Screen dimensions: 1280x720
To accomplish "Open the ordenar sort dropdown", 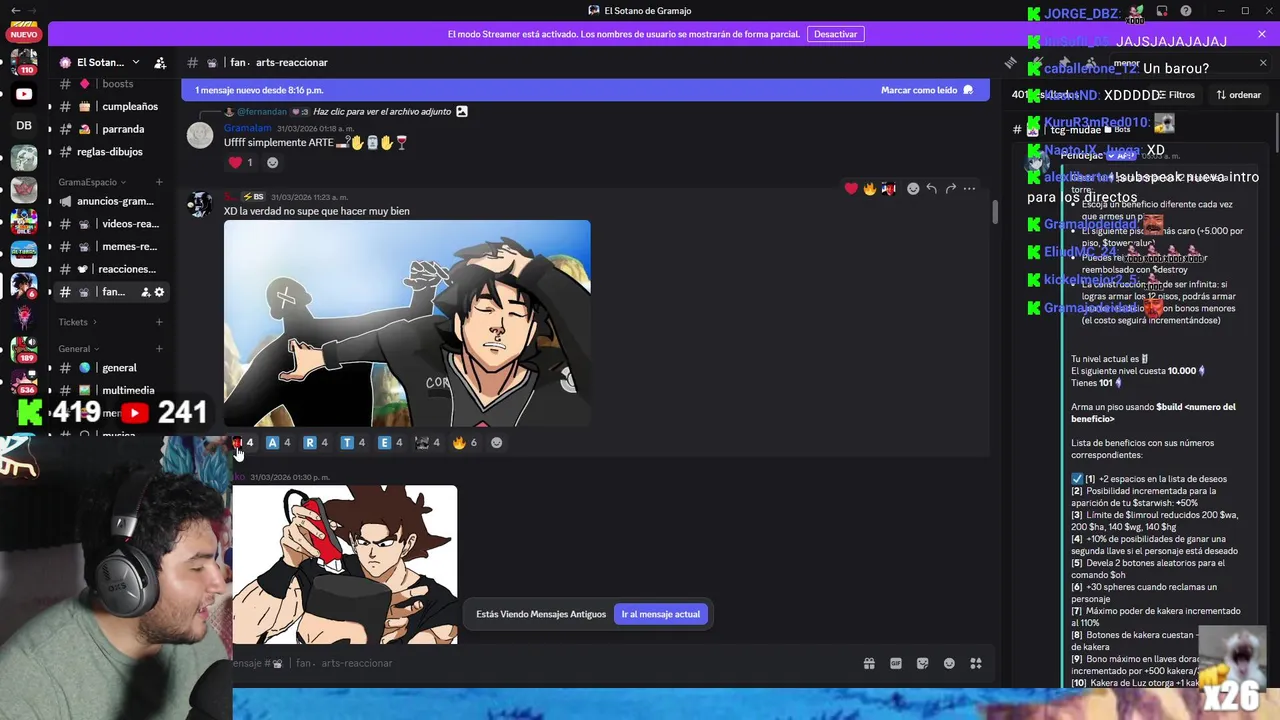I will click(x=1239, y=95).
